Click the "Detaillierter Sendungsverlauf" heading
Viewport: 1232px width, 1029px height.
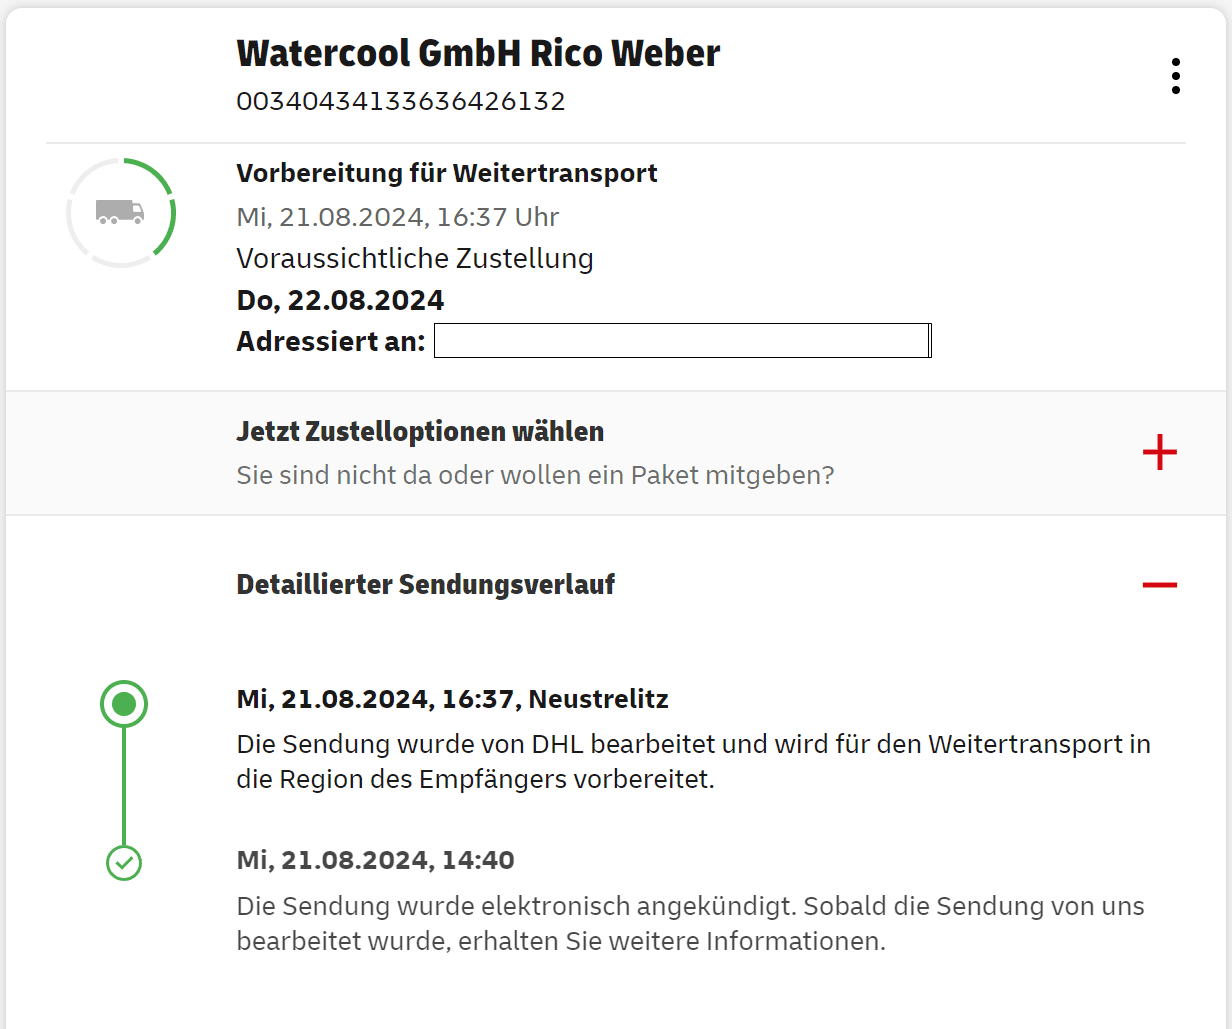pos(425,584)
